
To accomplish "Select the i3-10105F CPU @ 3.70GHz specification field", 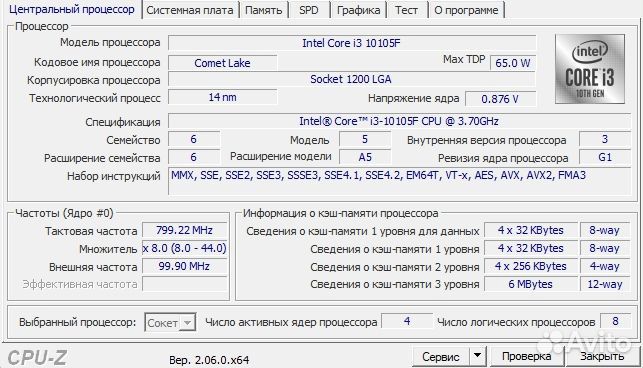I will (399, 121).
